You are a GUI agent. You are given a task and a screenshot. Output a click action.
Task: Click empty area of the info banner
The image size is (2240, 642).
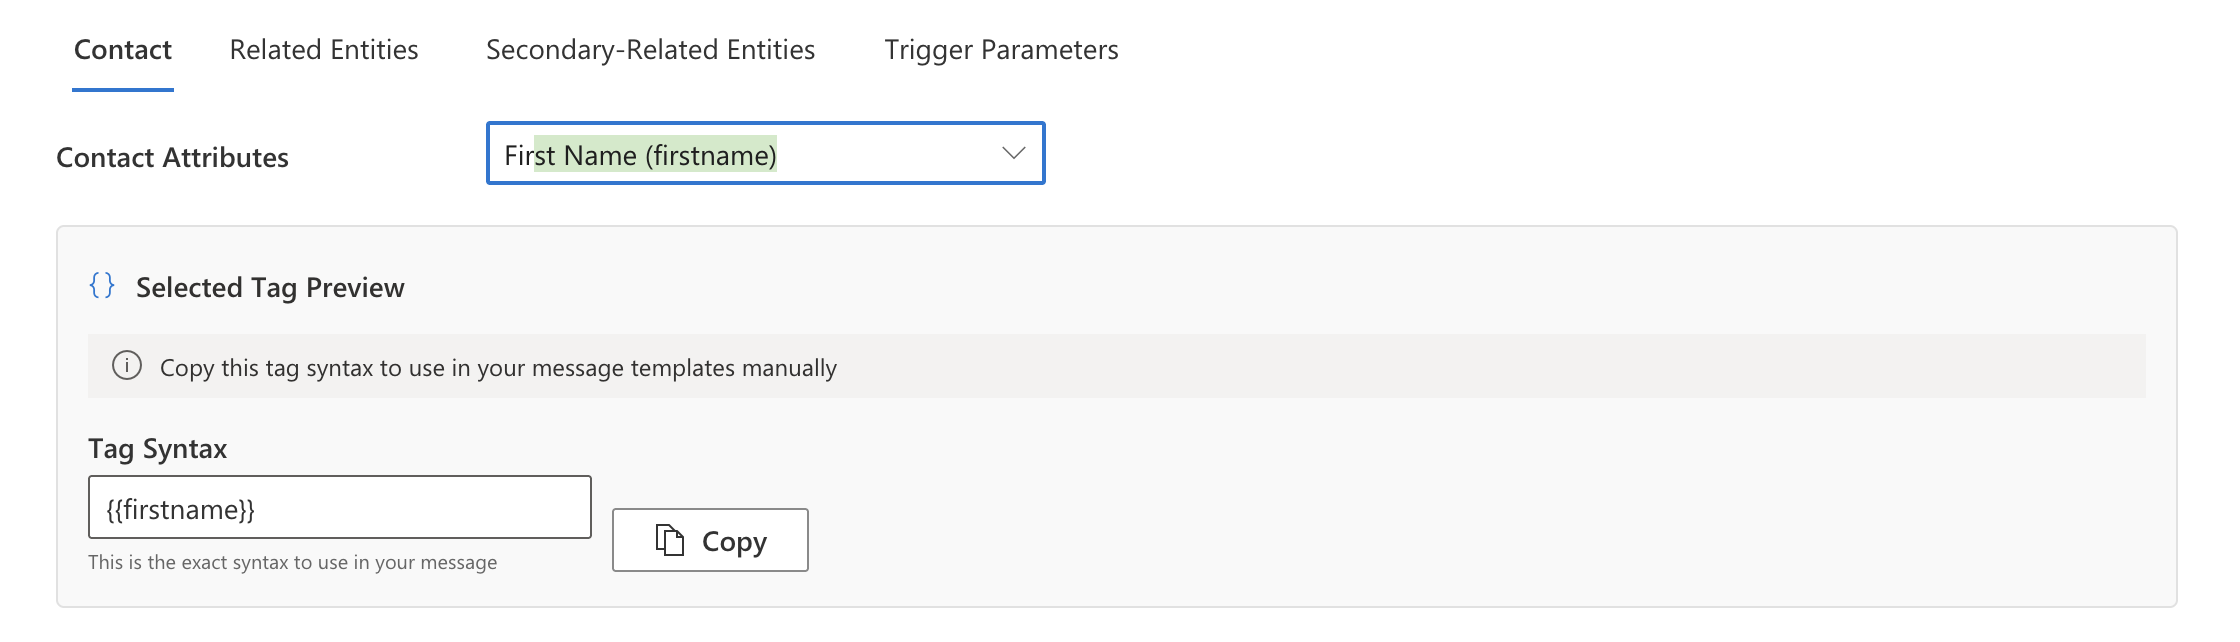click(1500, 366)
